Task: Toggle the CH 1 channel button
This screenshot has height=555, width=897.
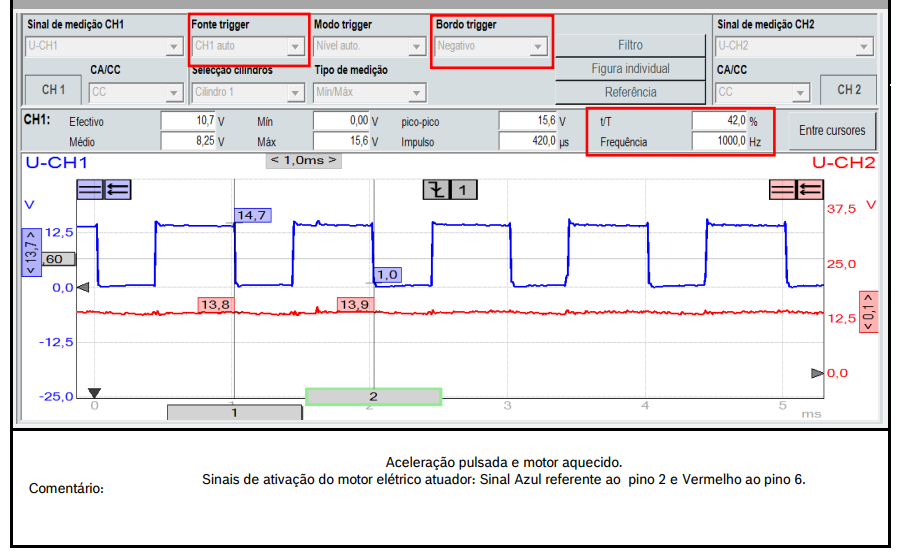Action: (x=53, y=90)
